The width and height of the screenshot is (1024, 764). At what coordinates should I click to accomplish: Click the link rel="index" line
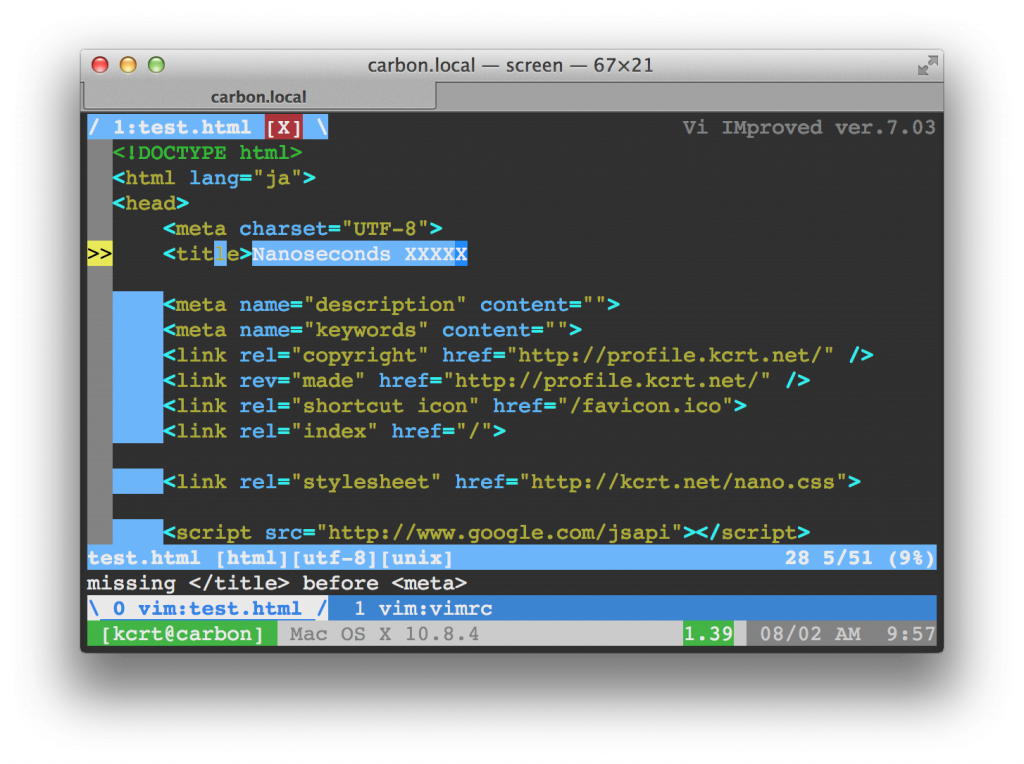335,431
